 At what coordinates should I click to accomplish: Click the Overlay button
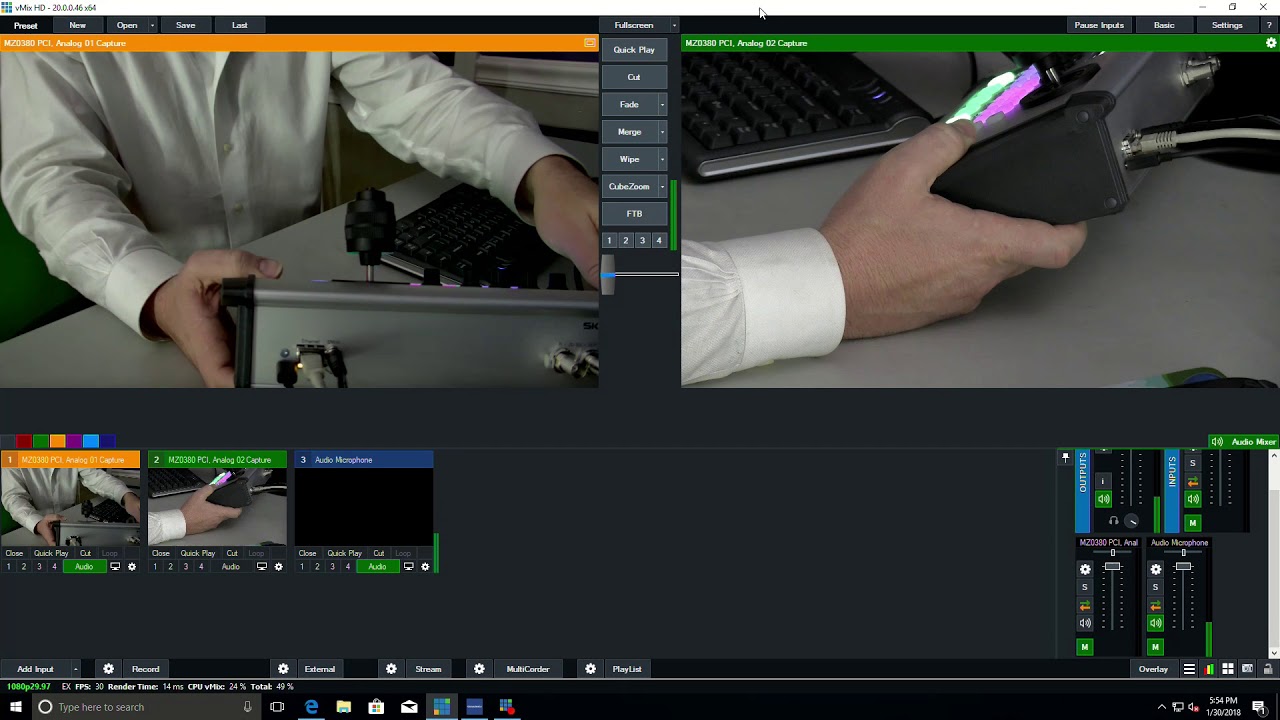1153,669
